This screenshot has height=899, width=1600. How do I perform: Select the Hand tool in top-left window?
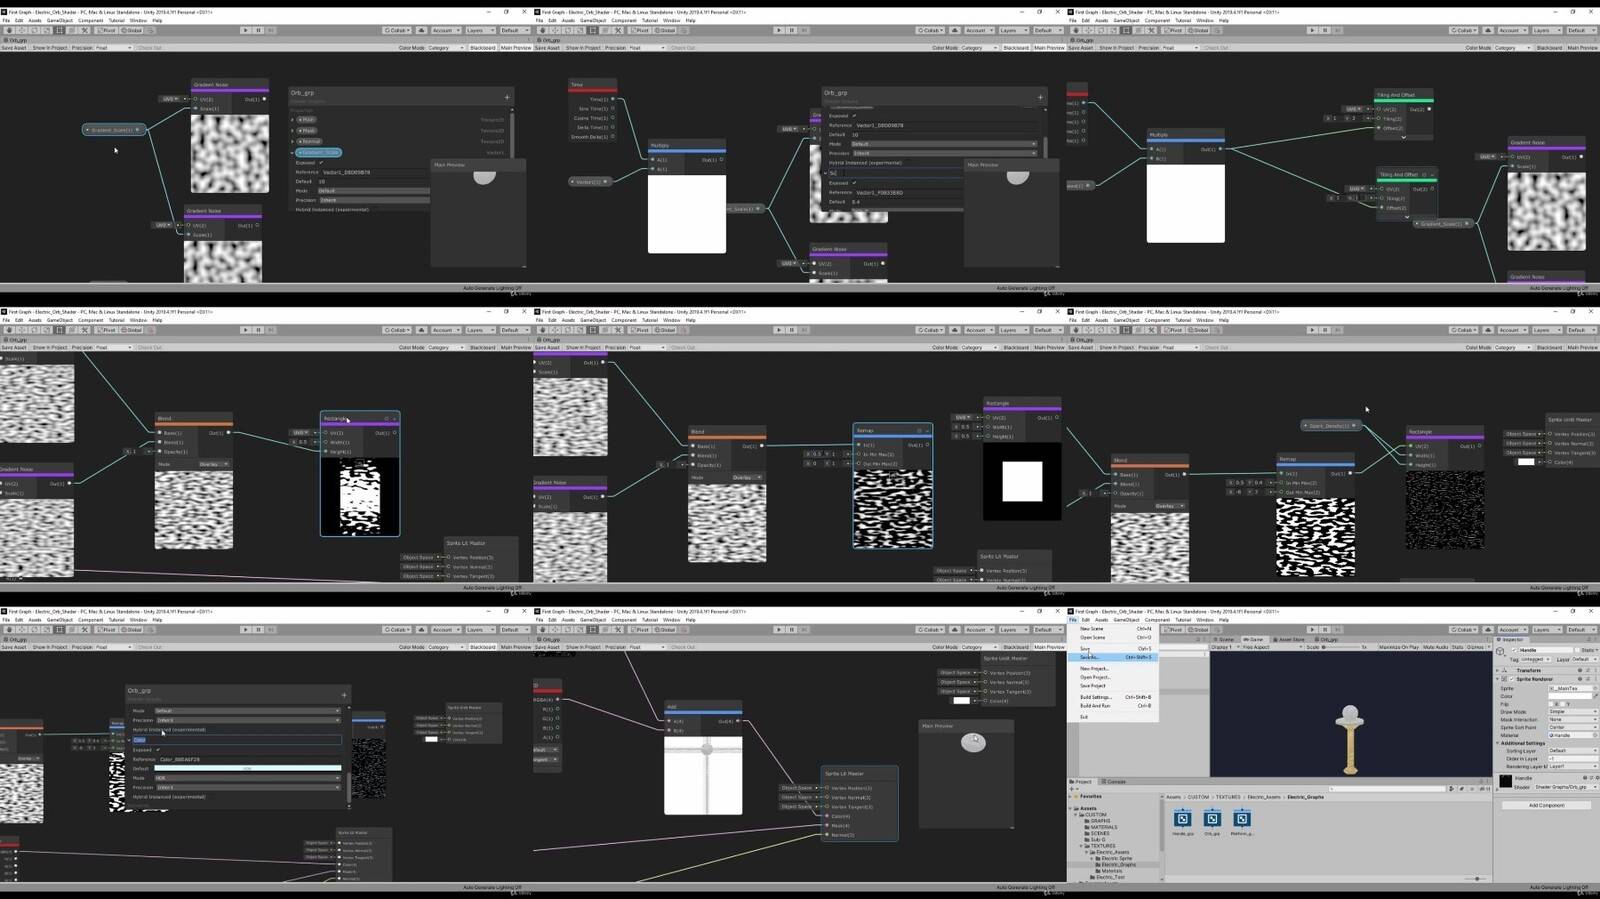[x=9, y=30]
